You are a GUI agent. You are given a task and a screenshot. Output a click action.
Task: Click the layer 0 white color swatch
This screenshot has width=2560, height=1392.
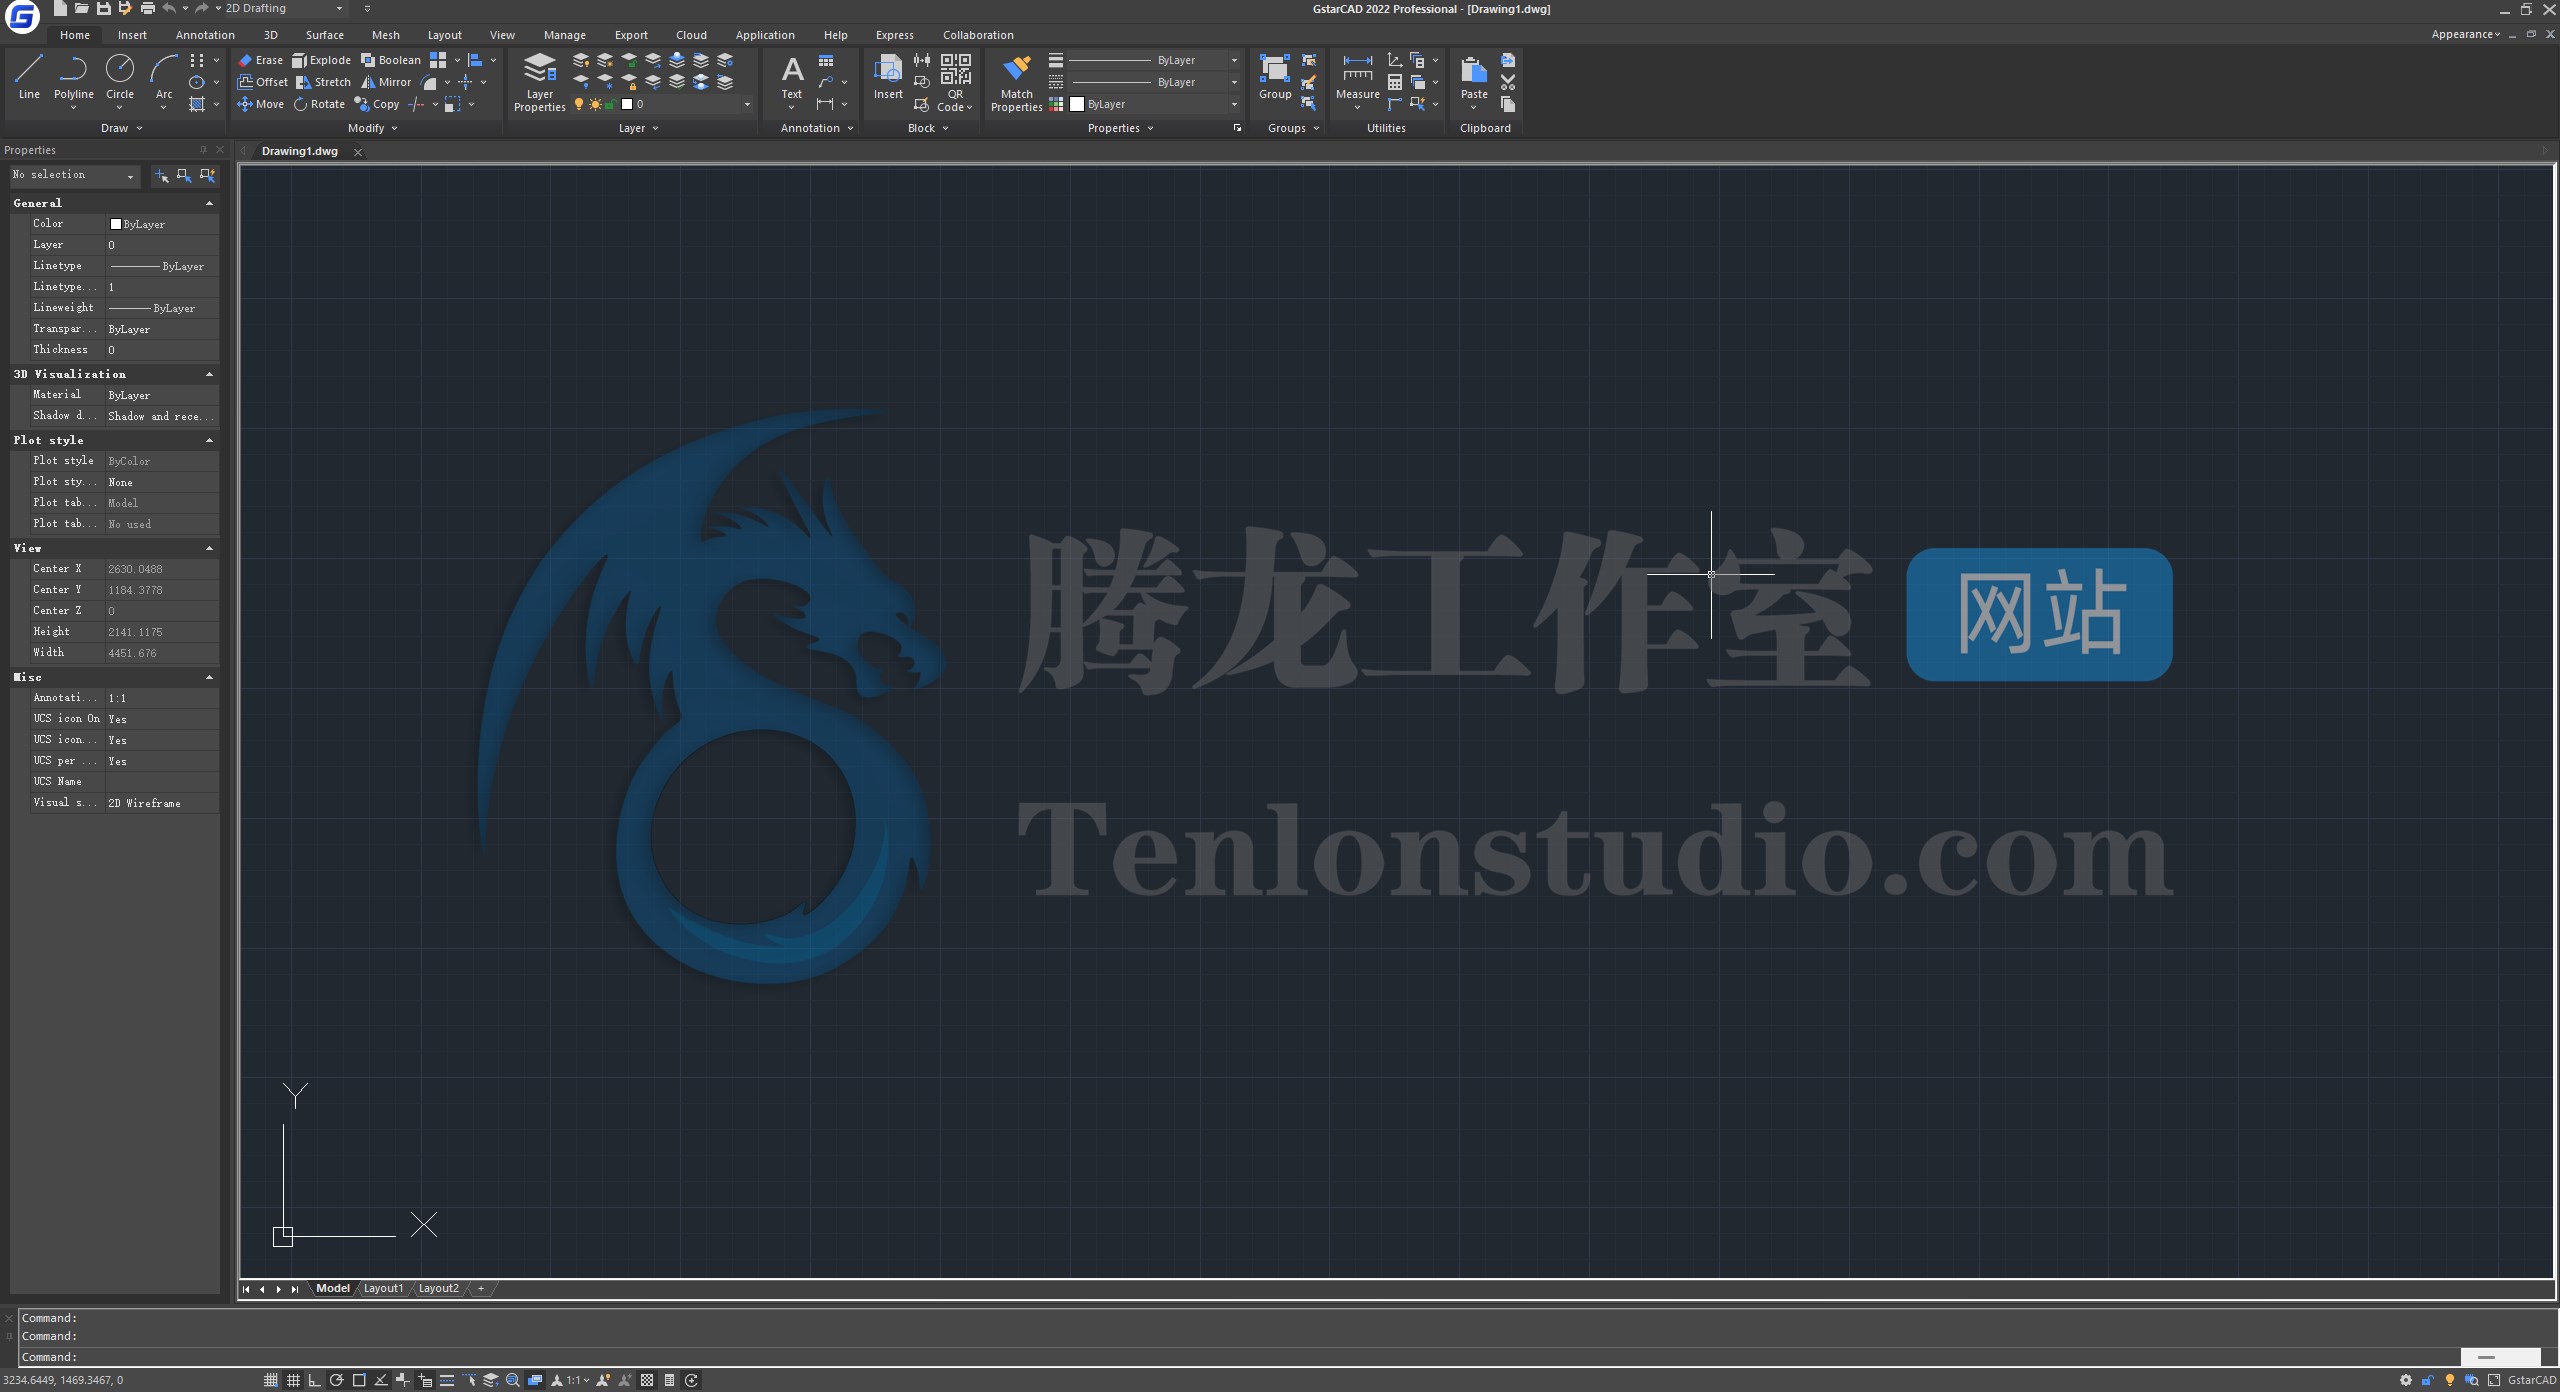point(627,104)
